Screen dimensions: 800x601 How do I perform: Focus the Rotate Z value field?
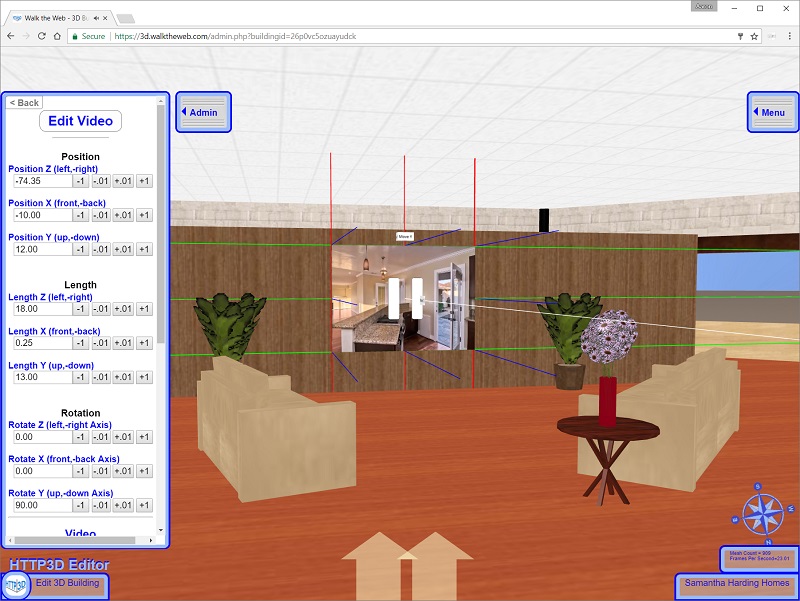pos(43,437)
